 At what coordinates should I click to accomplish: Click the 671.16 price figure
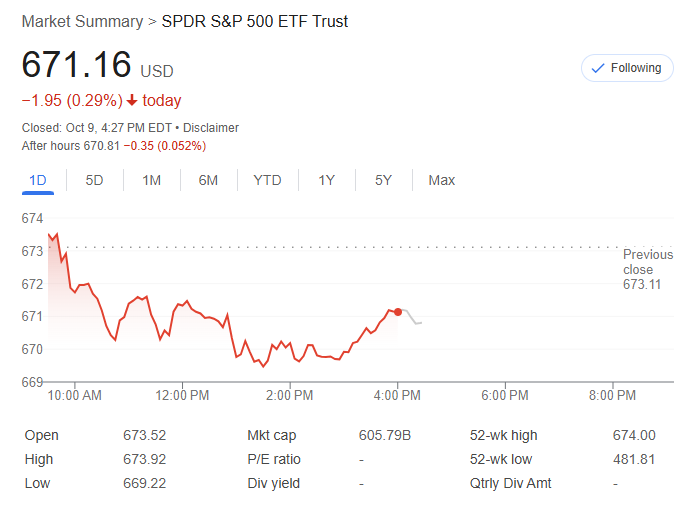tap(77, 65)
